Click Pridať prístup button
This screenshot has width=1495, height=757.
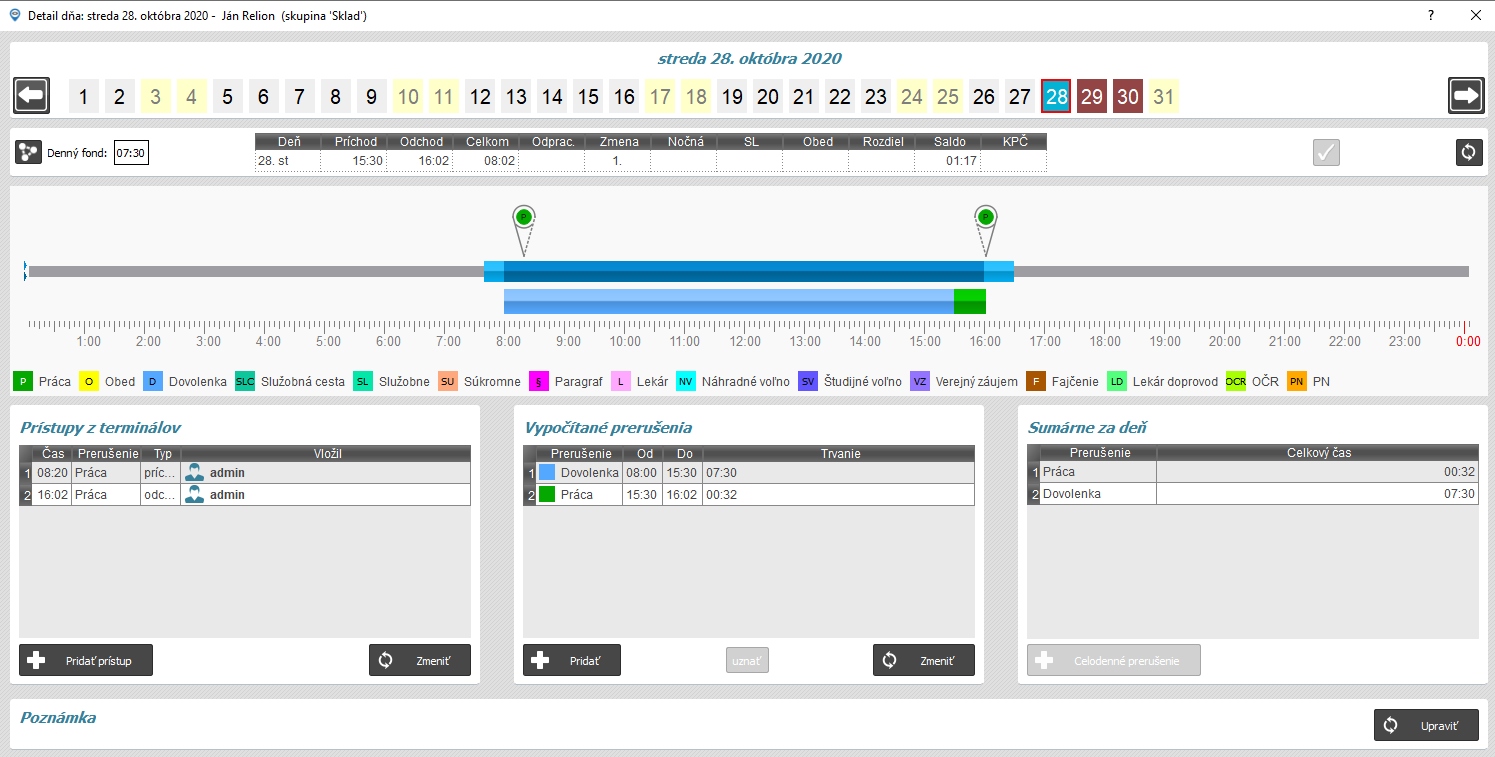pyautogui.click(x=86, y=660)
